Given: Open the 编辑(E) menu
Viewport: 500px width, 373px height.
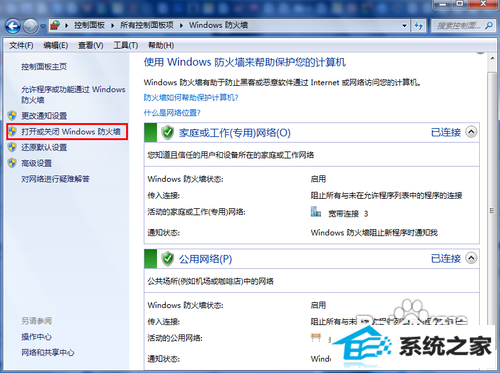Looking at the screenshot, I should point(56,45).
